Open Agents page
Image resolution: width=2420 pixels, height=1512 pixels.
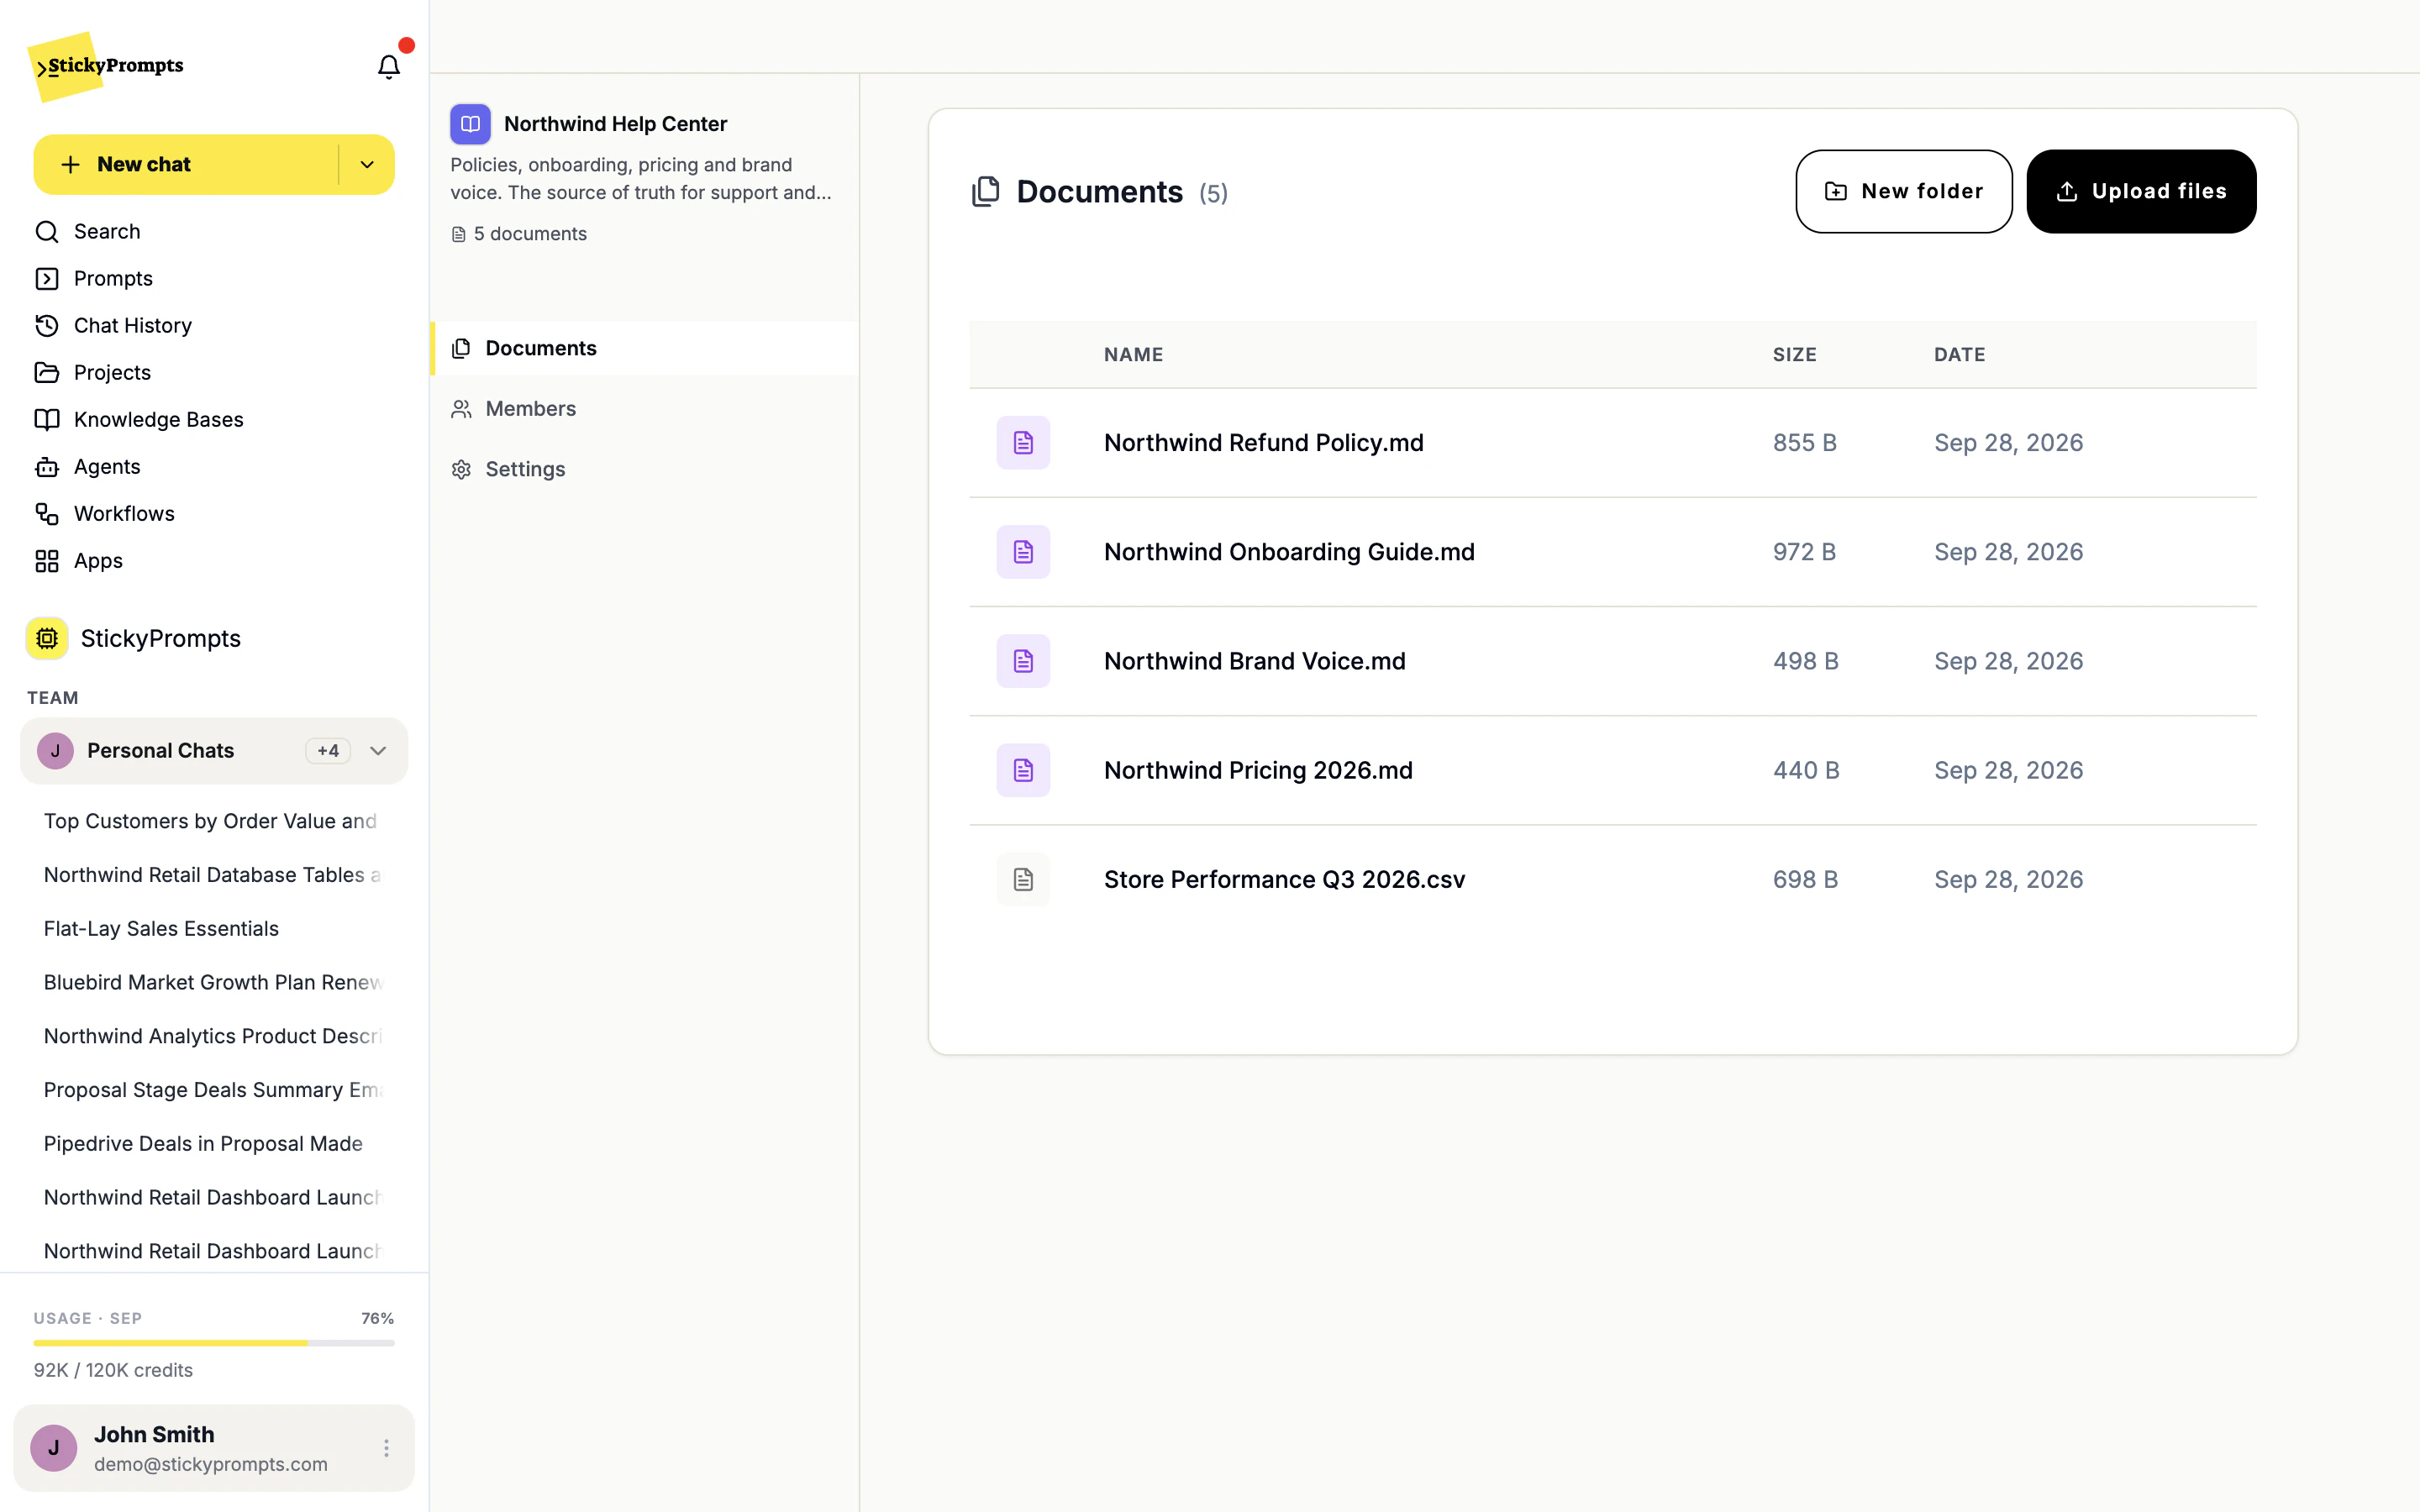tap(214, 466)
